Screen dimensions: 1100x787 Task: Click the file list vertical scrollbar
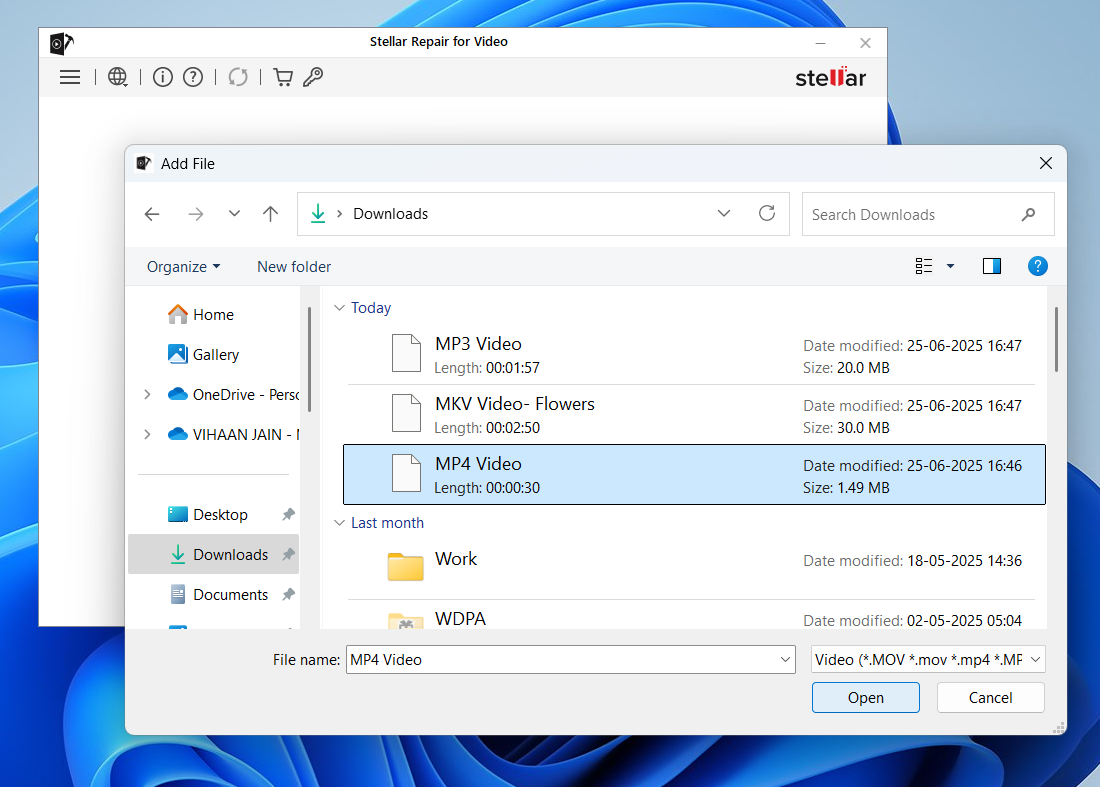tap(1056, 339)
